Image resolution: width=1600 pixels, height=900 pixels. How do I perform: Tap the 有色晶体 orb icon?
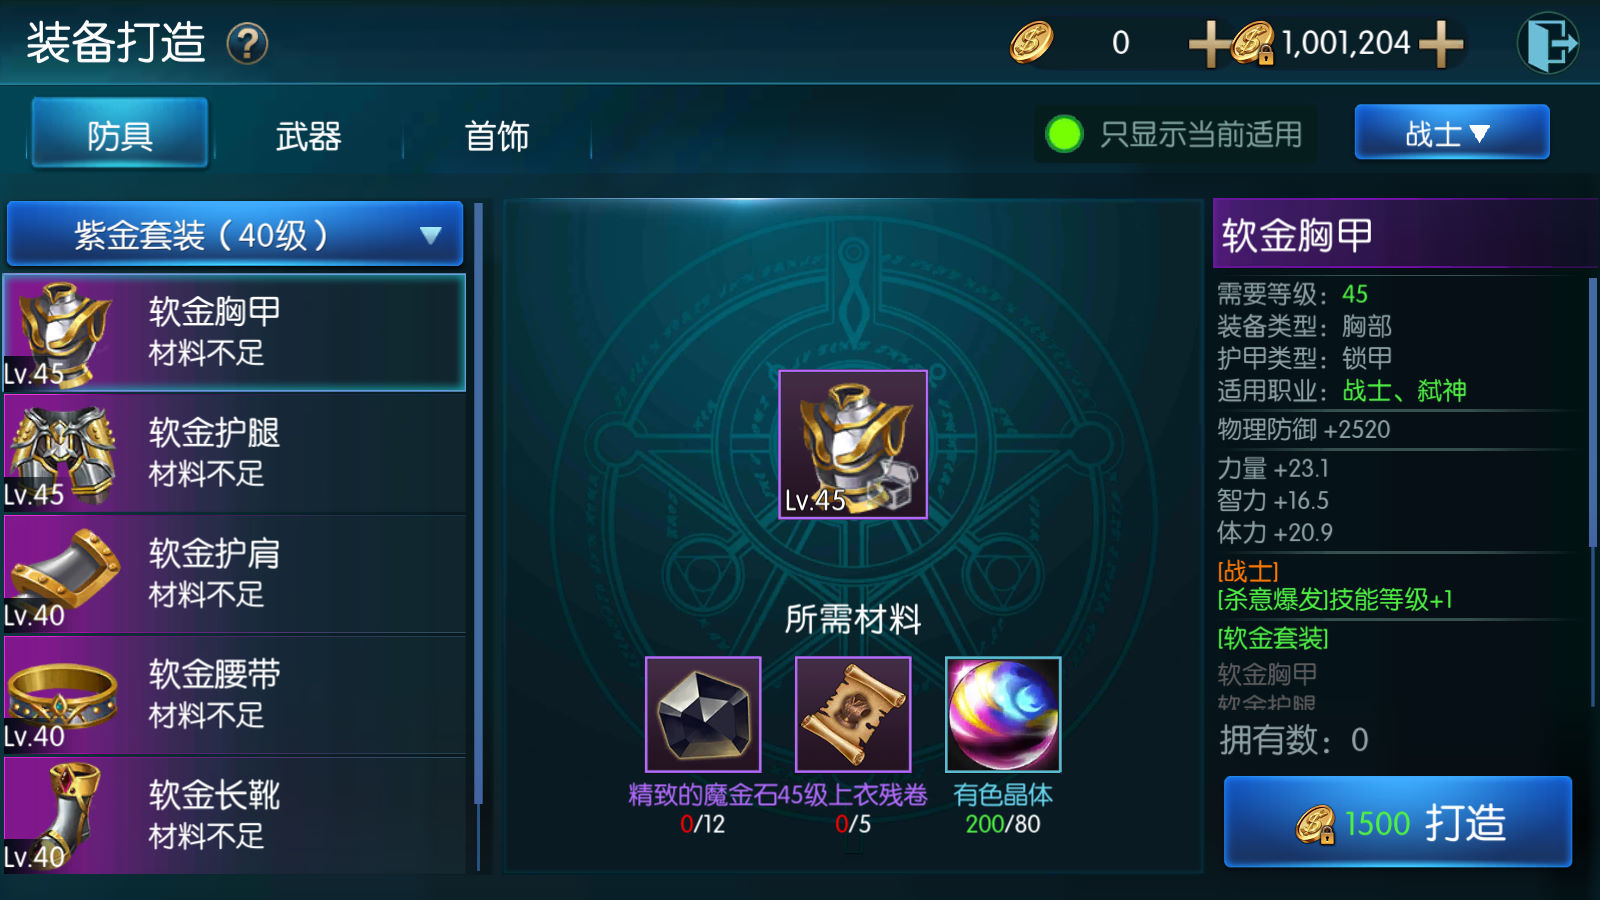coord(1003,714)
